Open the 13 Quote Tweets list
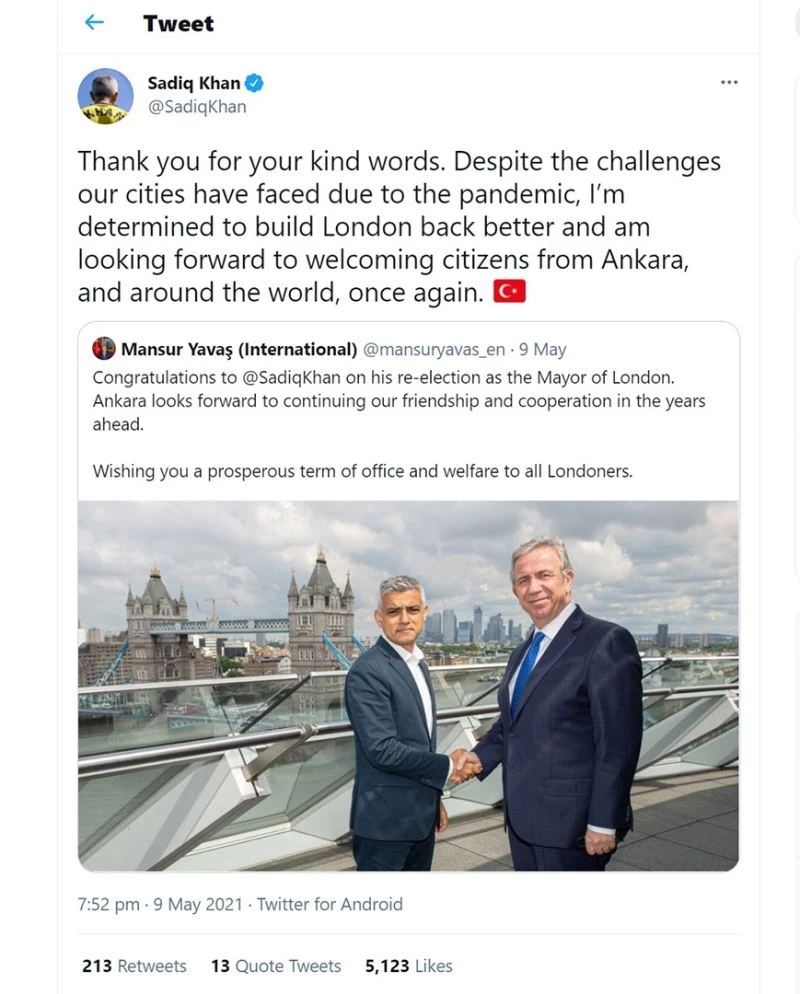 click(x=278, y=966)
